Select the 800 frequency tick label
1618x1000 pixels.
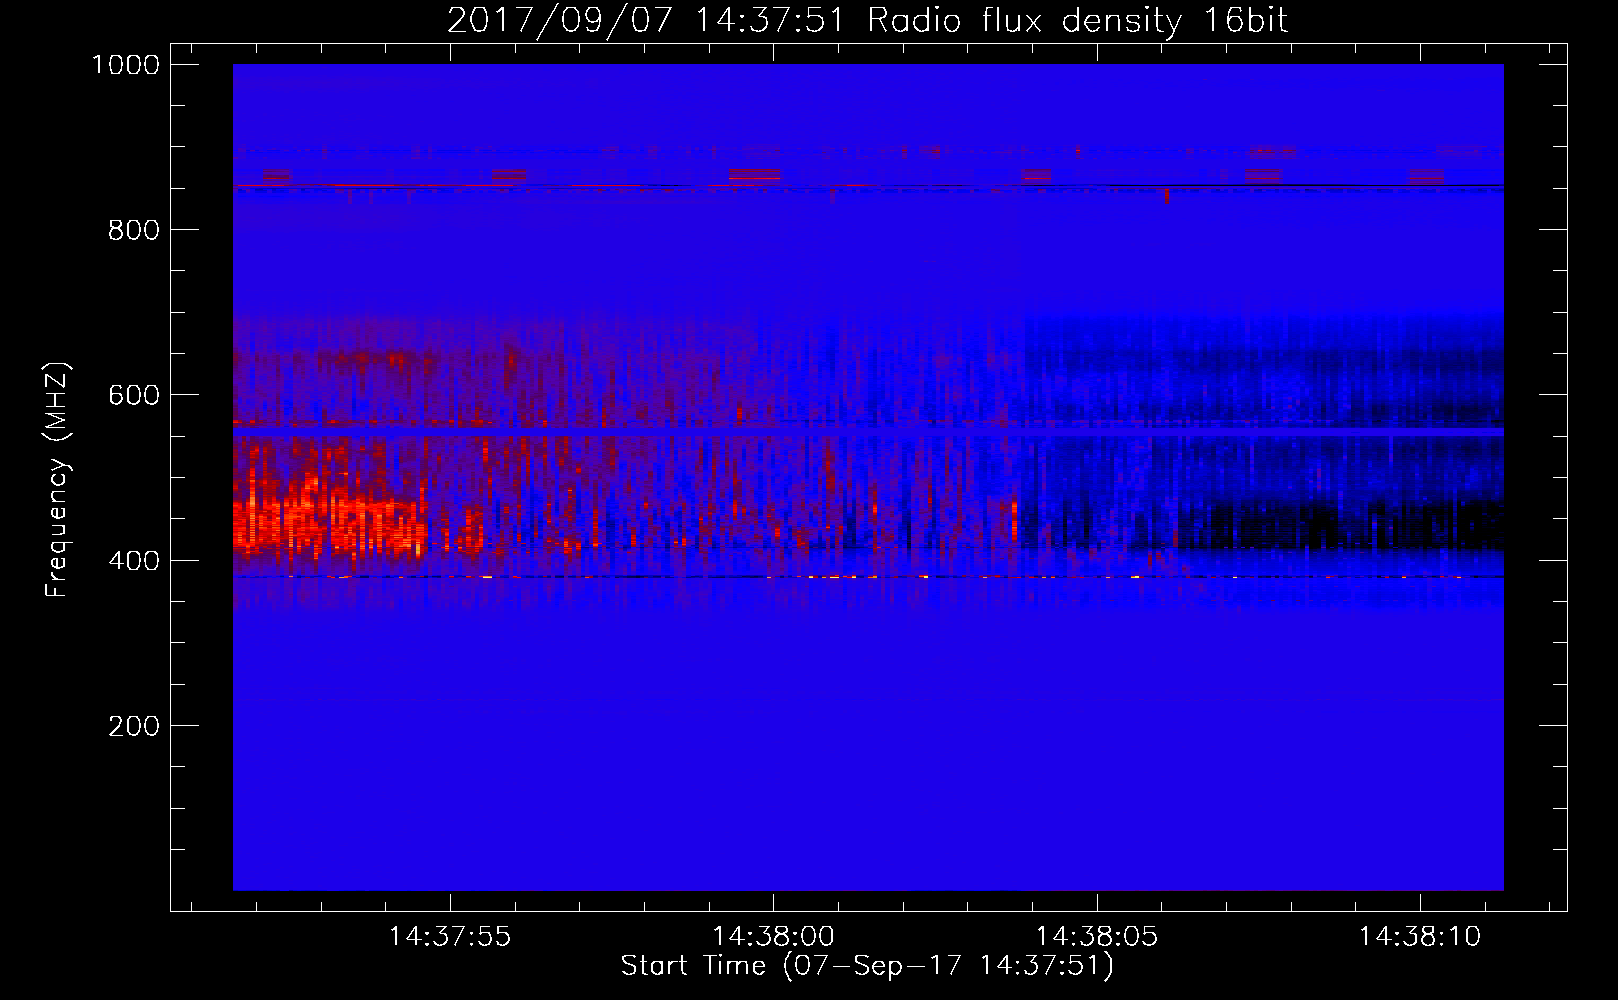click(x=133, y=230)
